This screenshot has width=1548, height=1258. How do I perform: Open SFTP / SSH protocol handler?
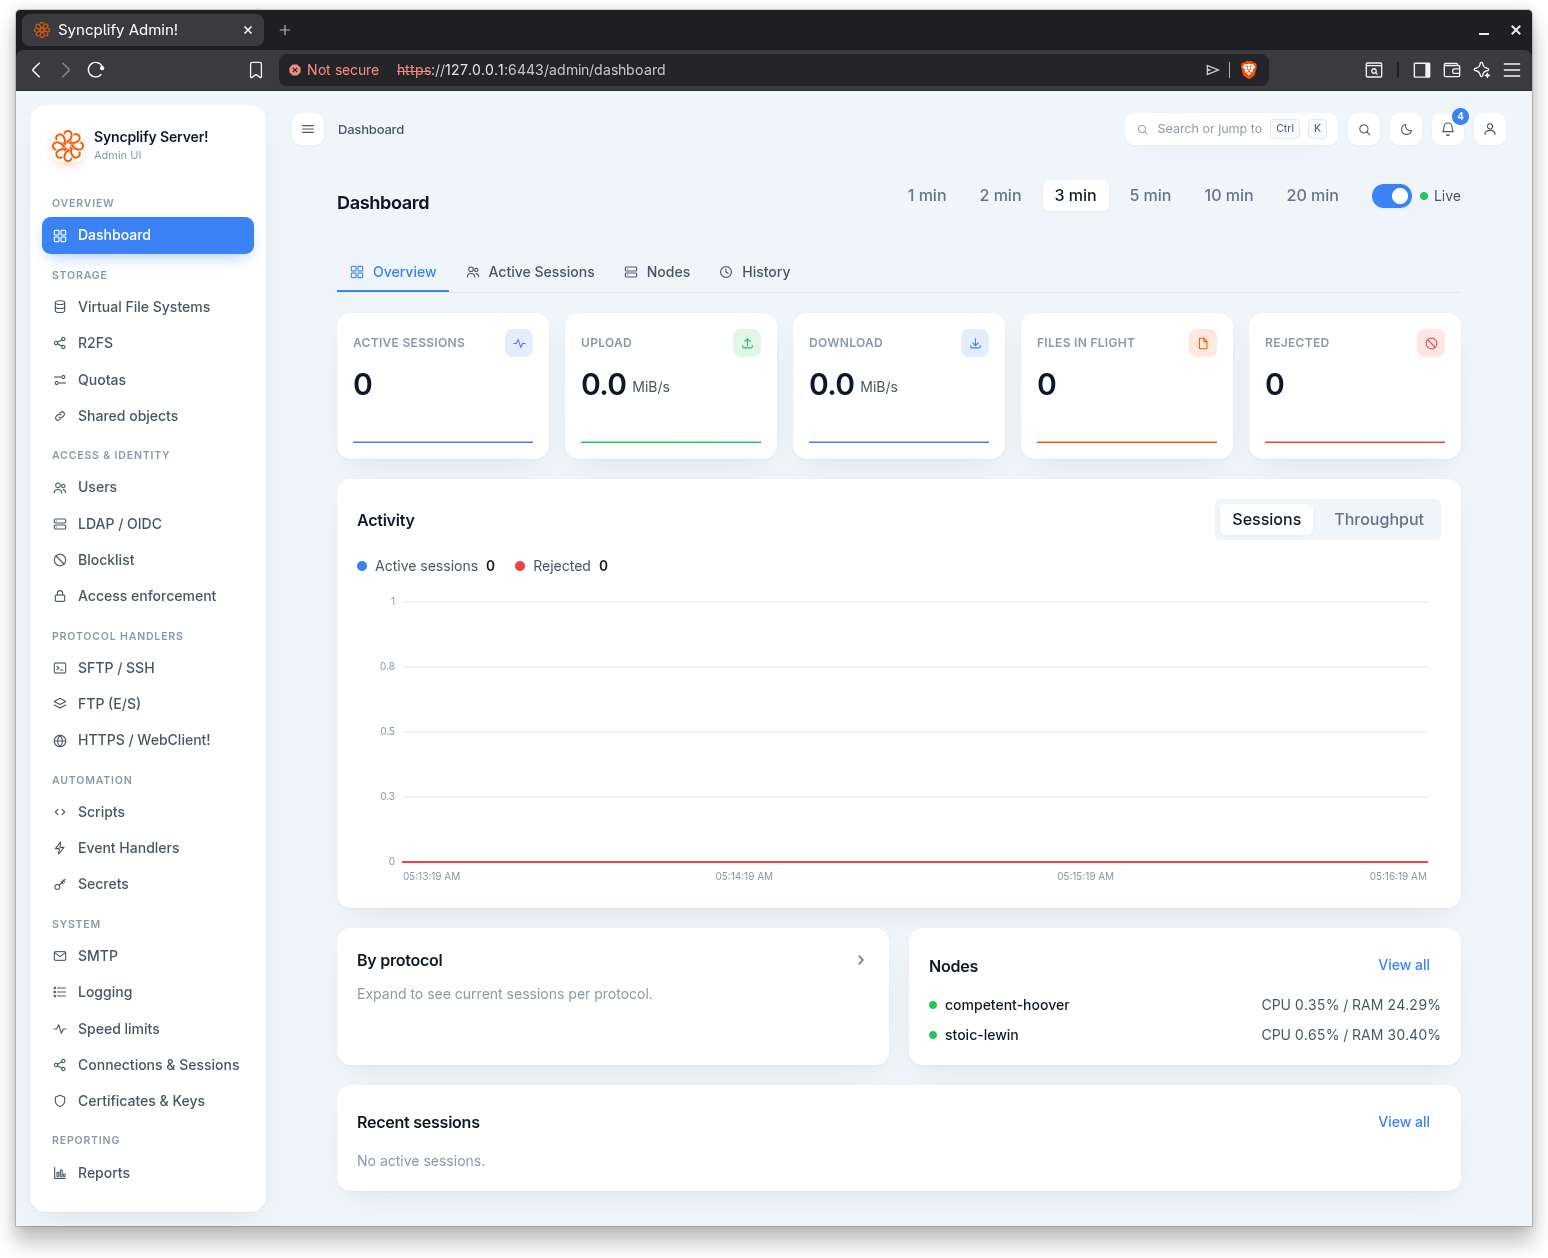148,668
